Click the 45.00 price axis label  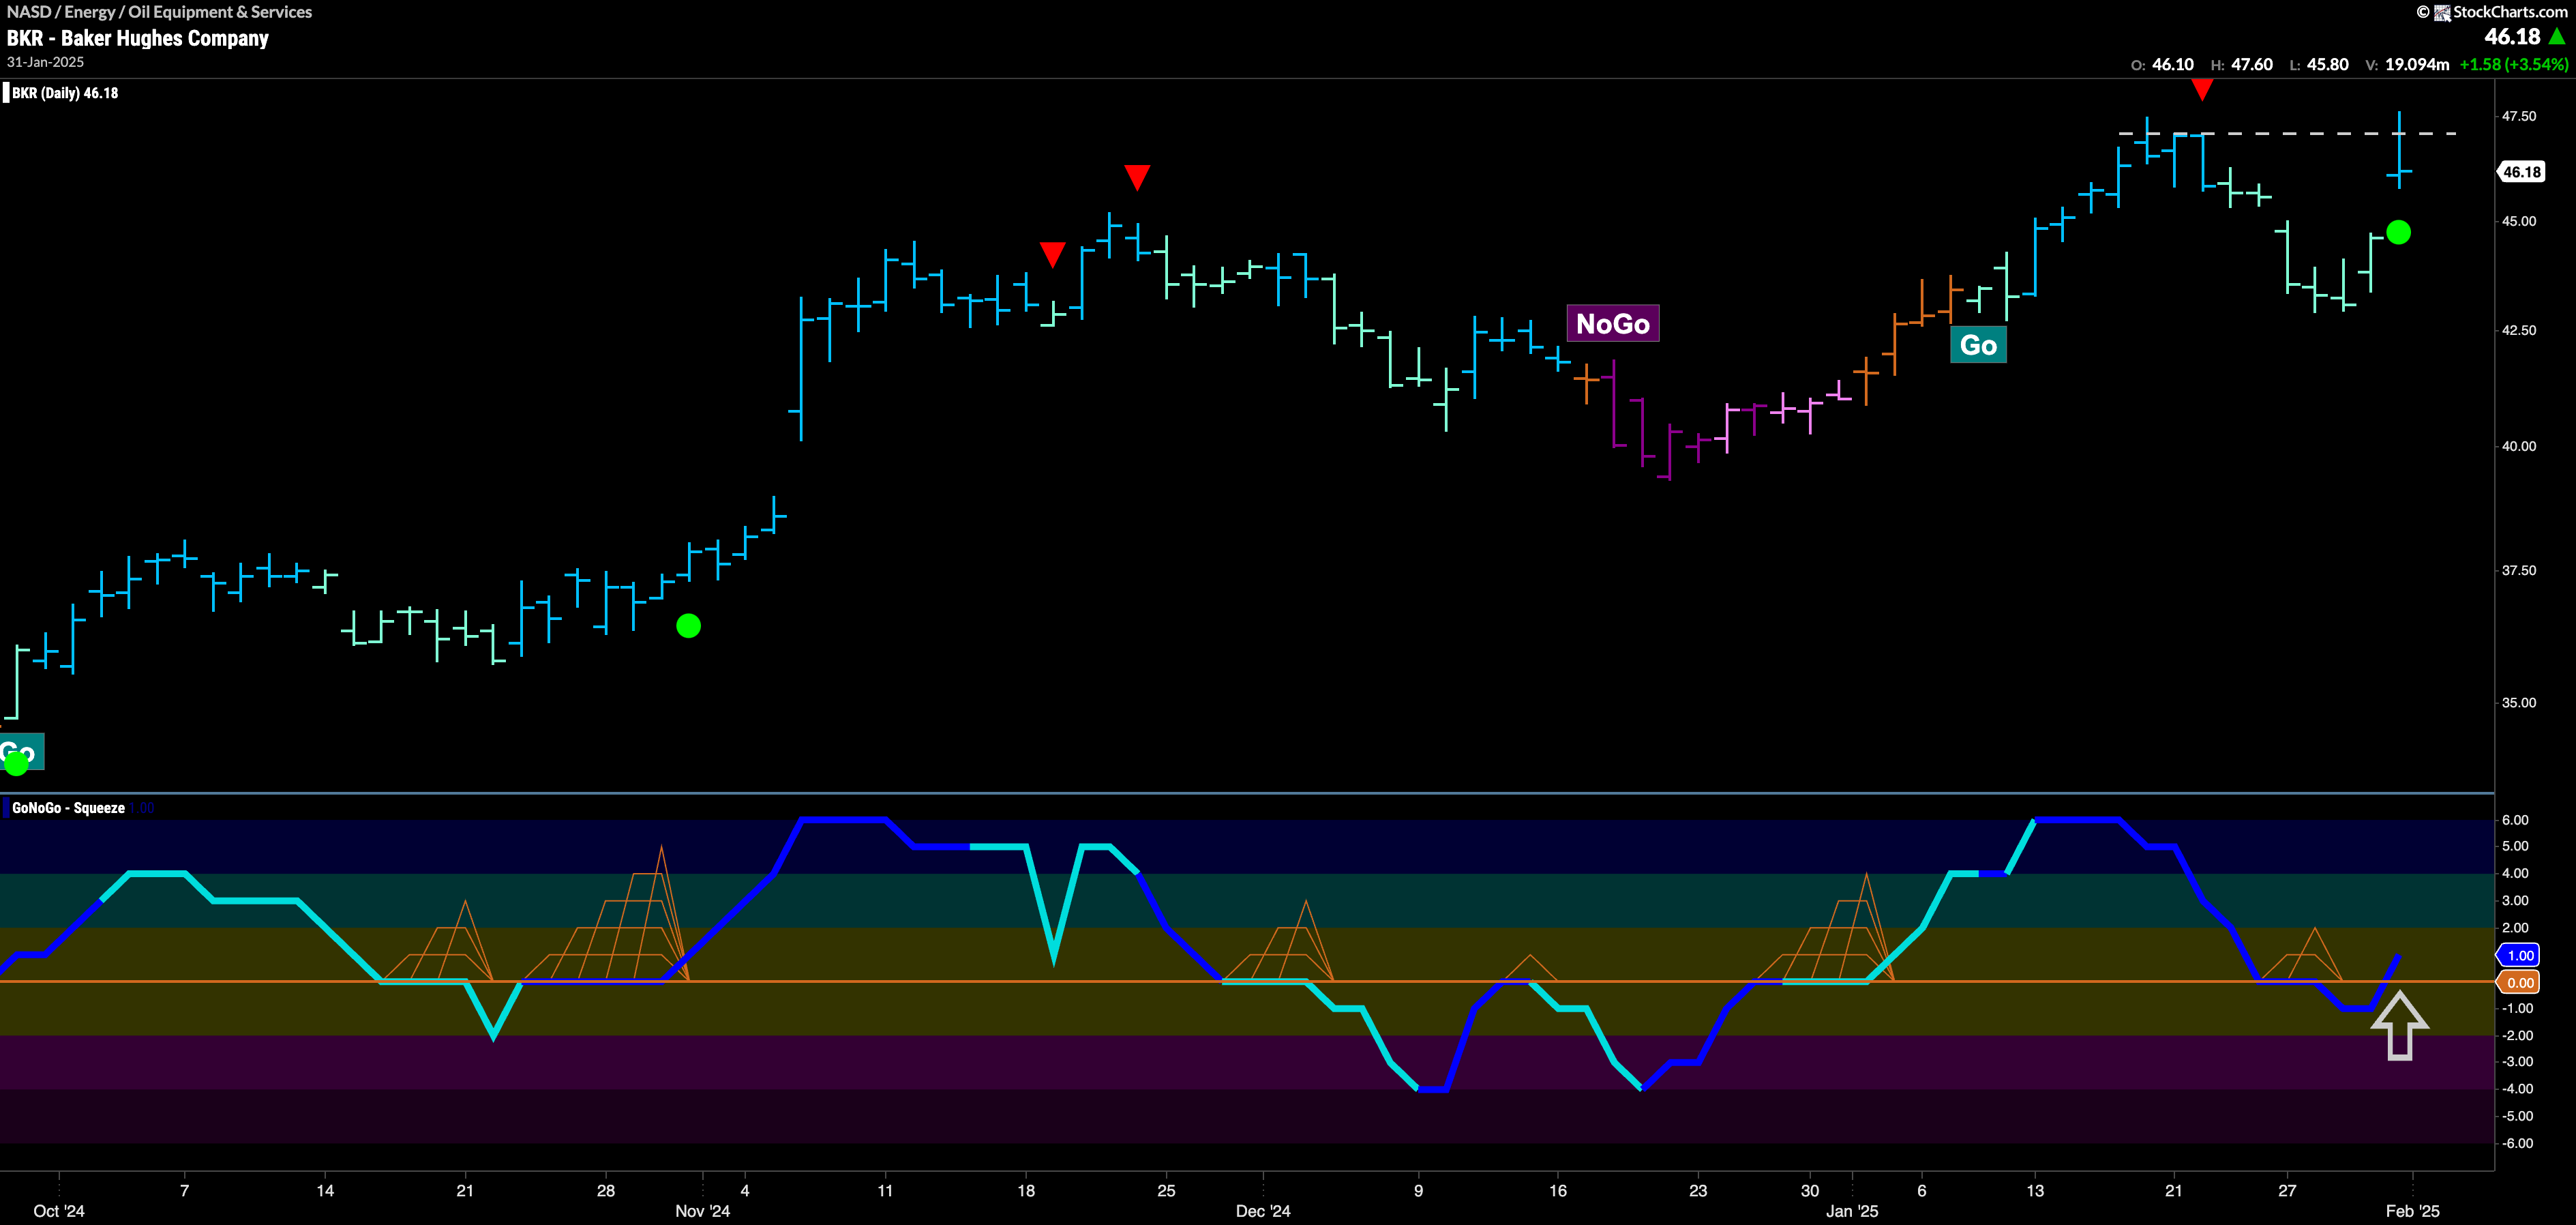(2519, 222)
